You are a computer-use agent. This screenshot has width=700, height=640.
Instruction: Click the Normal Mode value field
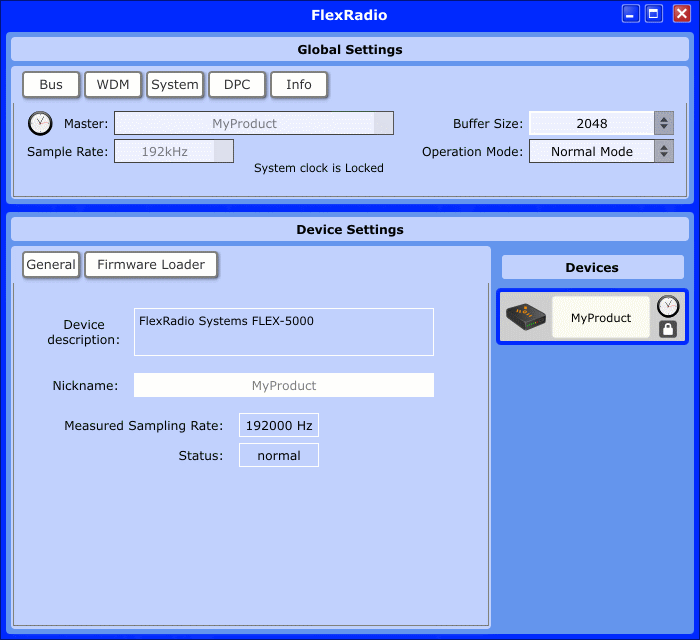(x=592, y=151)
